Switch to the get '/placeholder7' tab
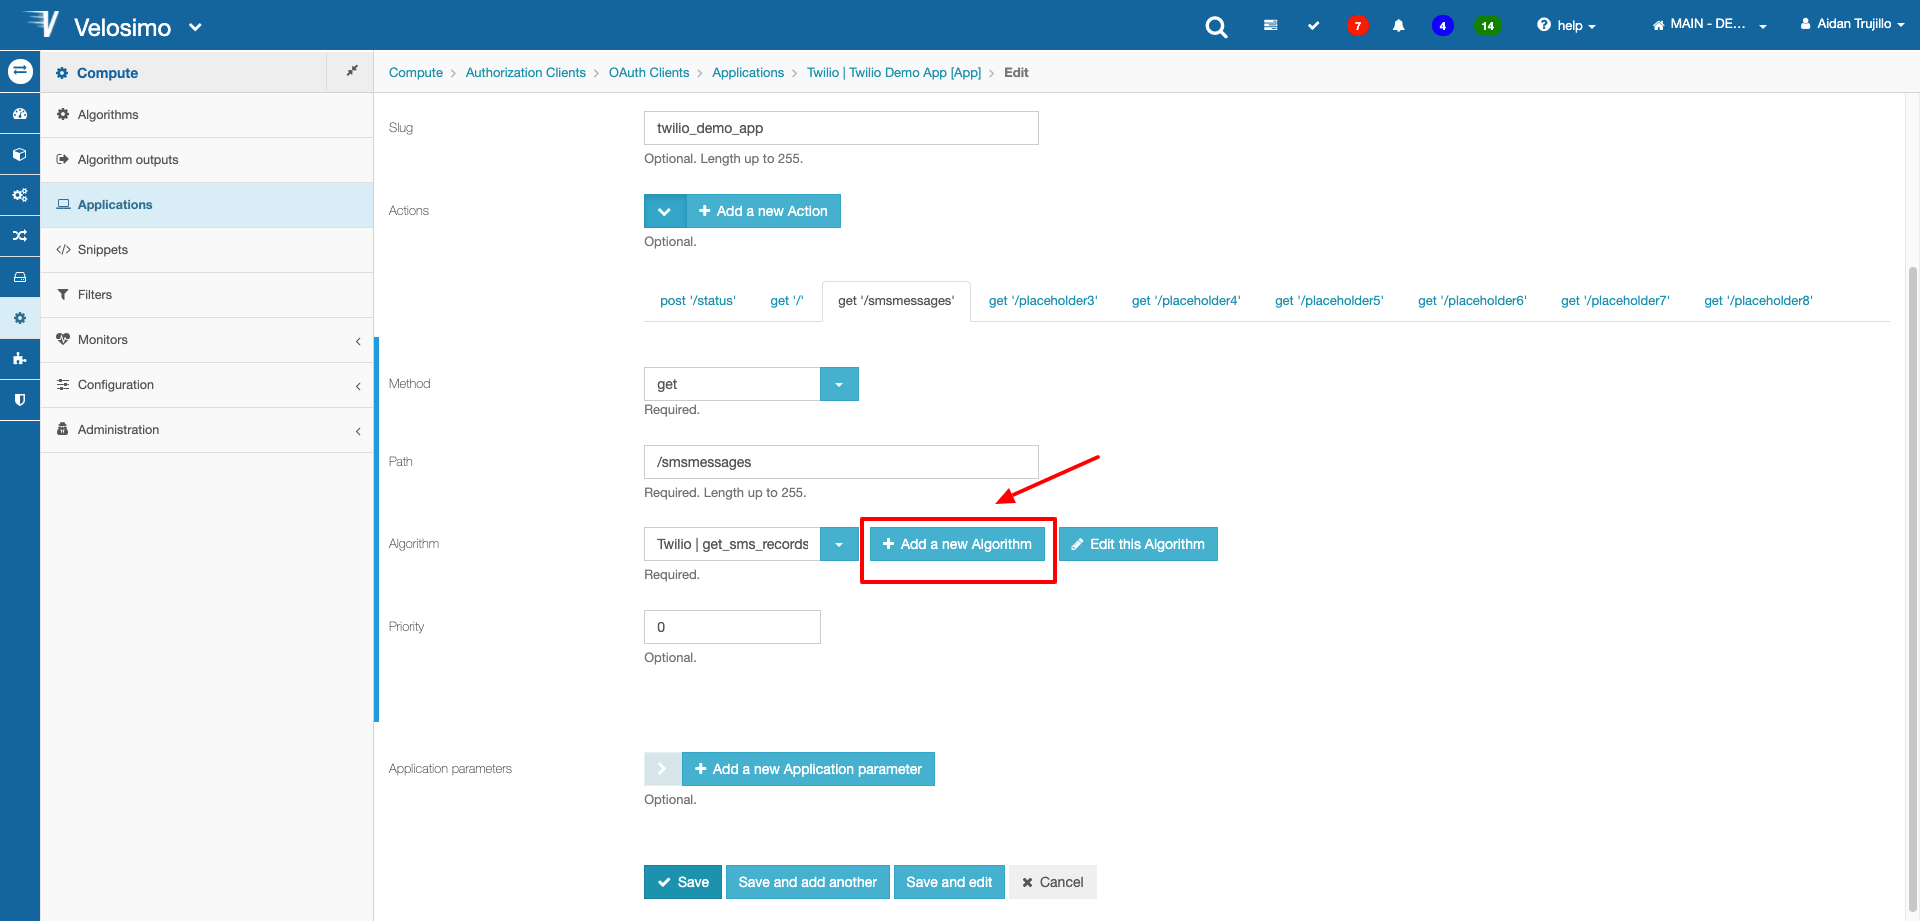The height and width of the screenshot is (921, 1920). (1615, 301)
